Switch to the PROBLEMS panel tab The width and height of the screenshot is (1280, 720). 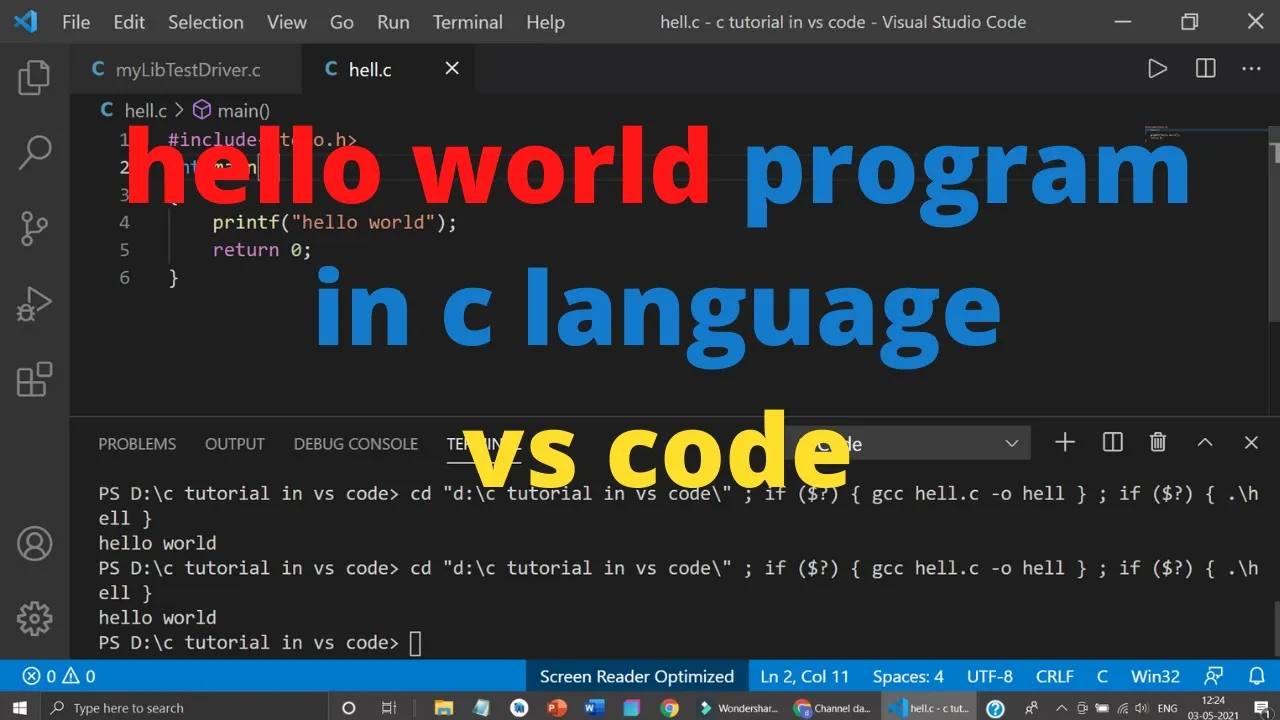coord(137,444)
